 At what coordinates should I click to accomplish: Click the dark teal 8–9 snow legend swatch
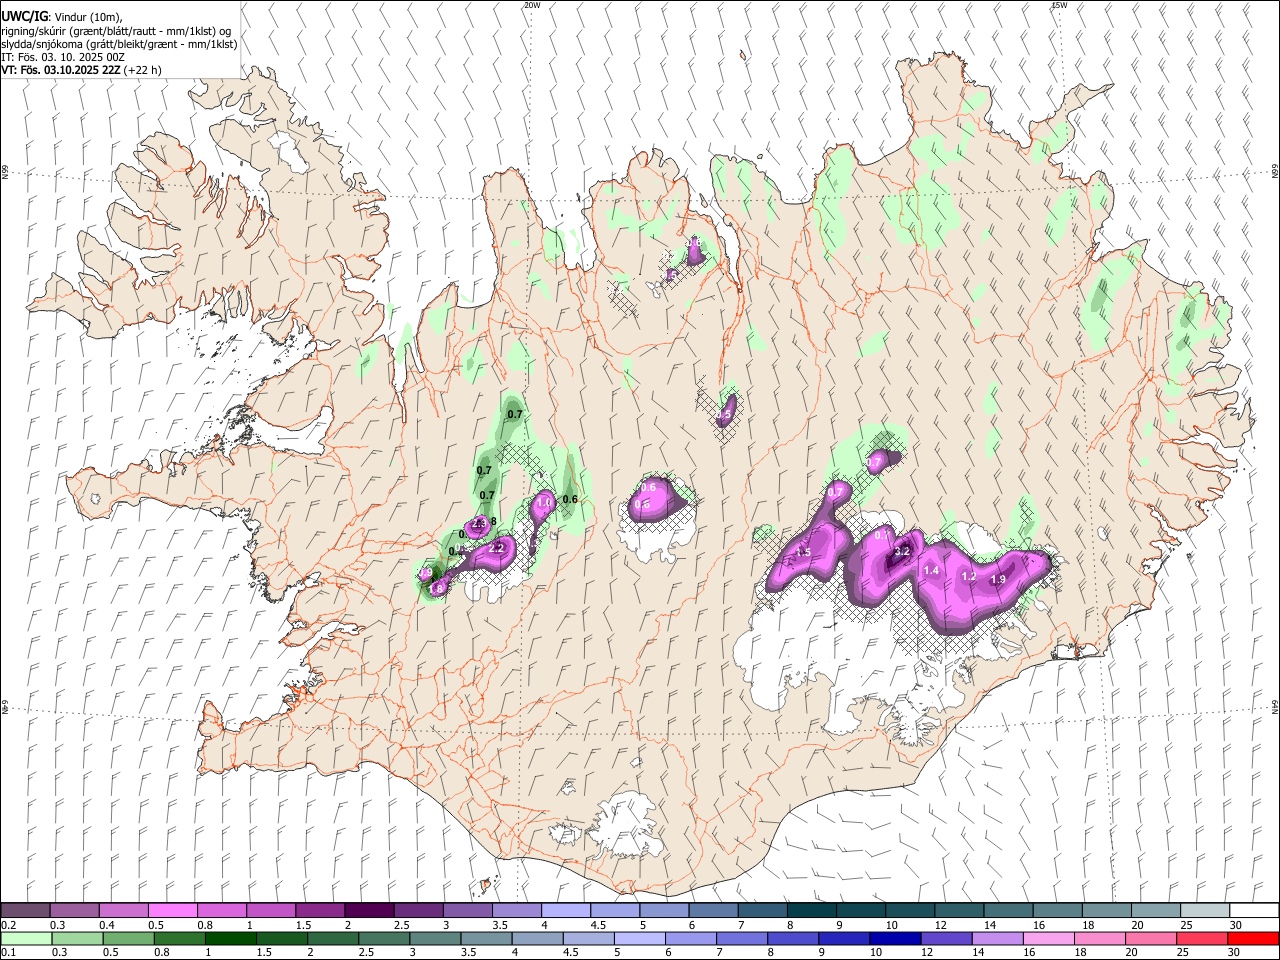tap(811, 911)
